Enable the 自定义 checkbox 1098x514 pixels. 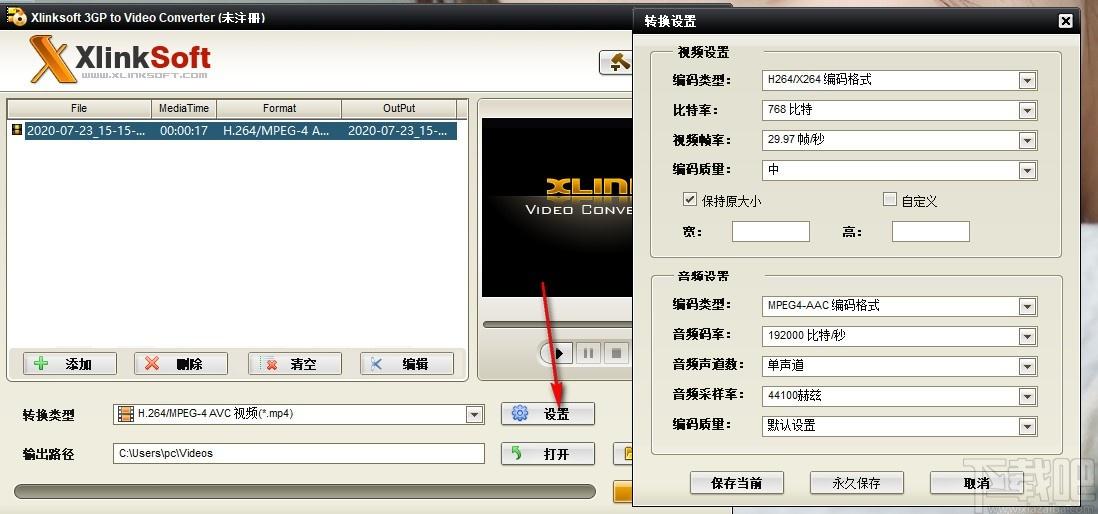(890, 200)
